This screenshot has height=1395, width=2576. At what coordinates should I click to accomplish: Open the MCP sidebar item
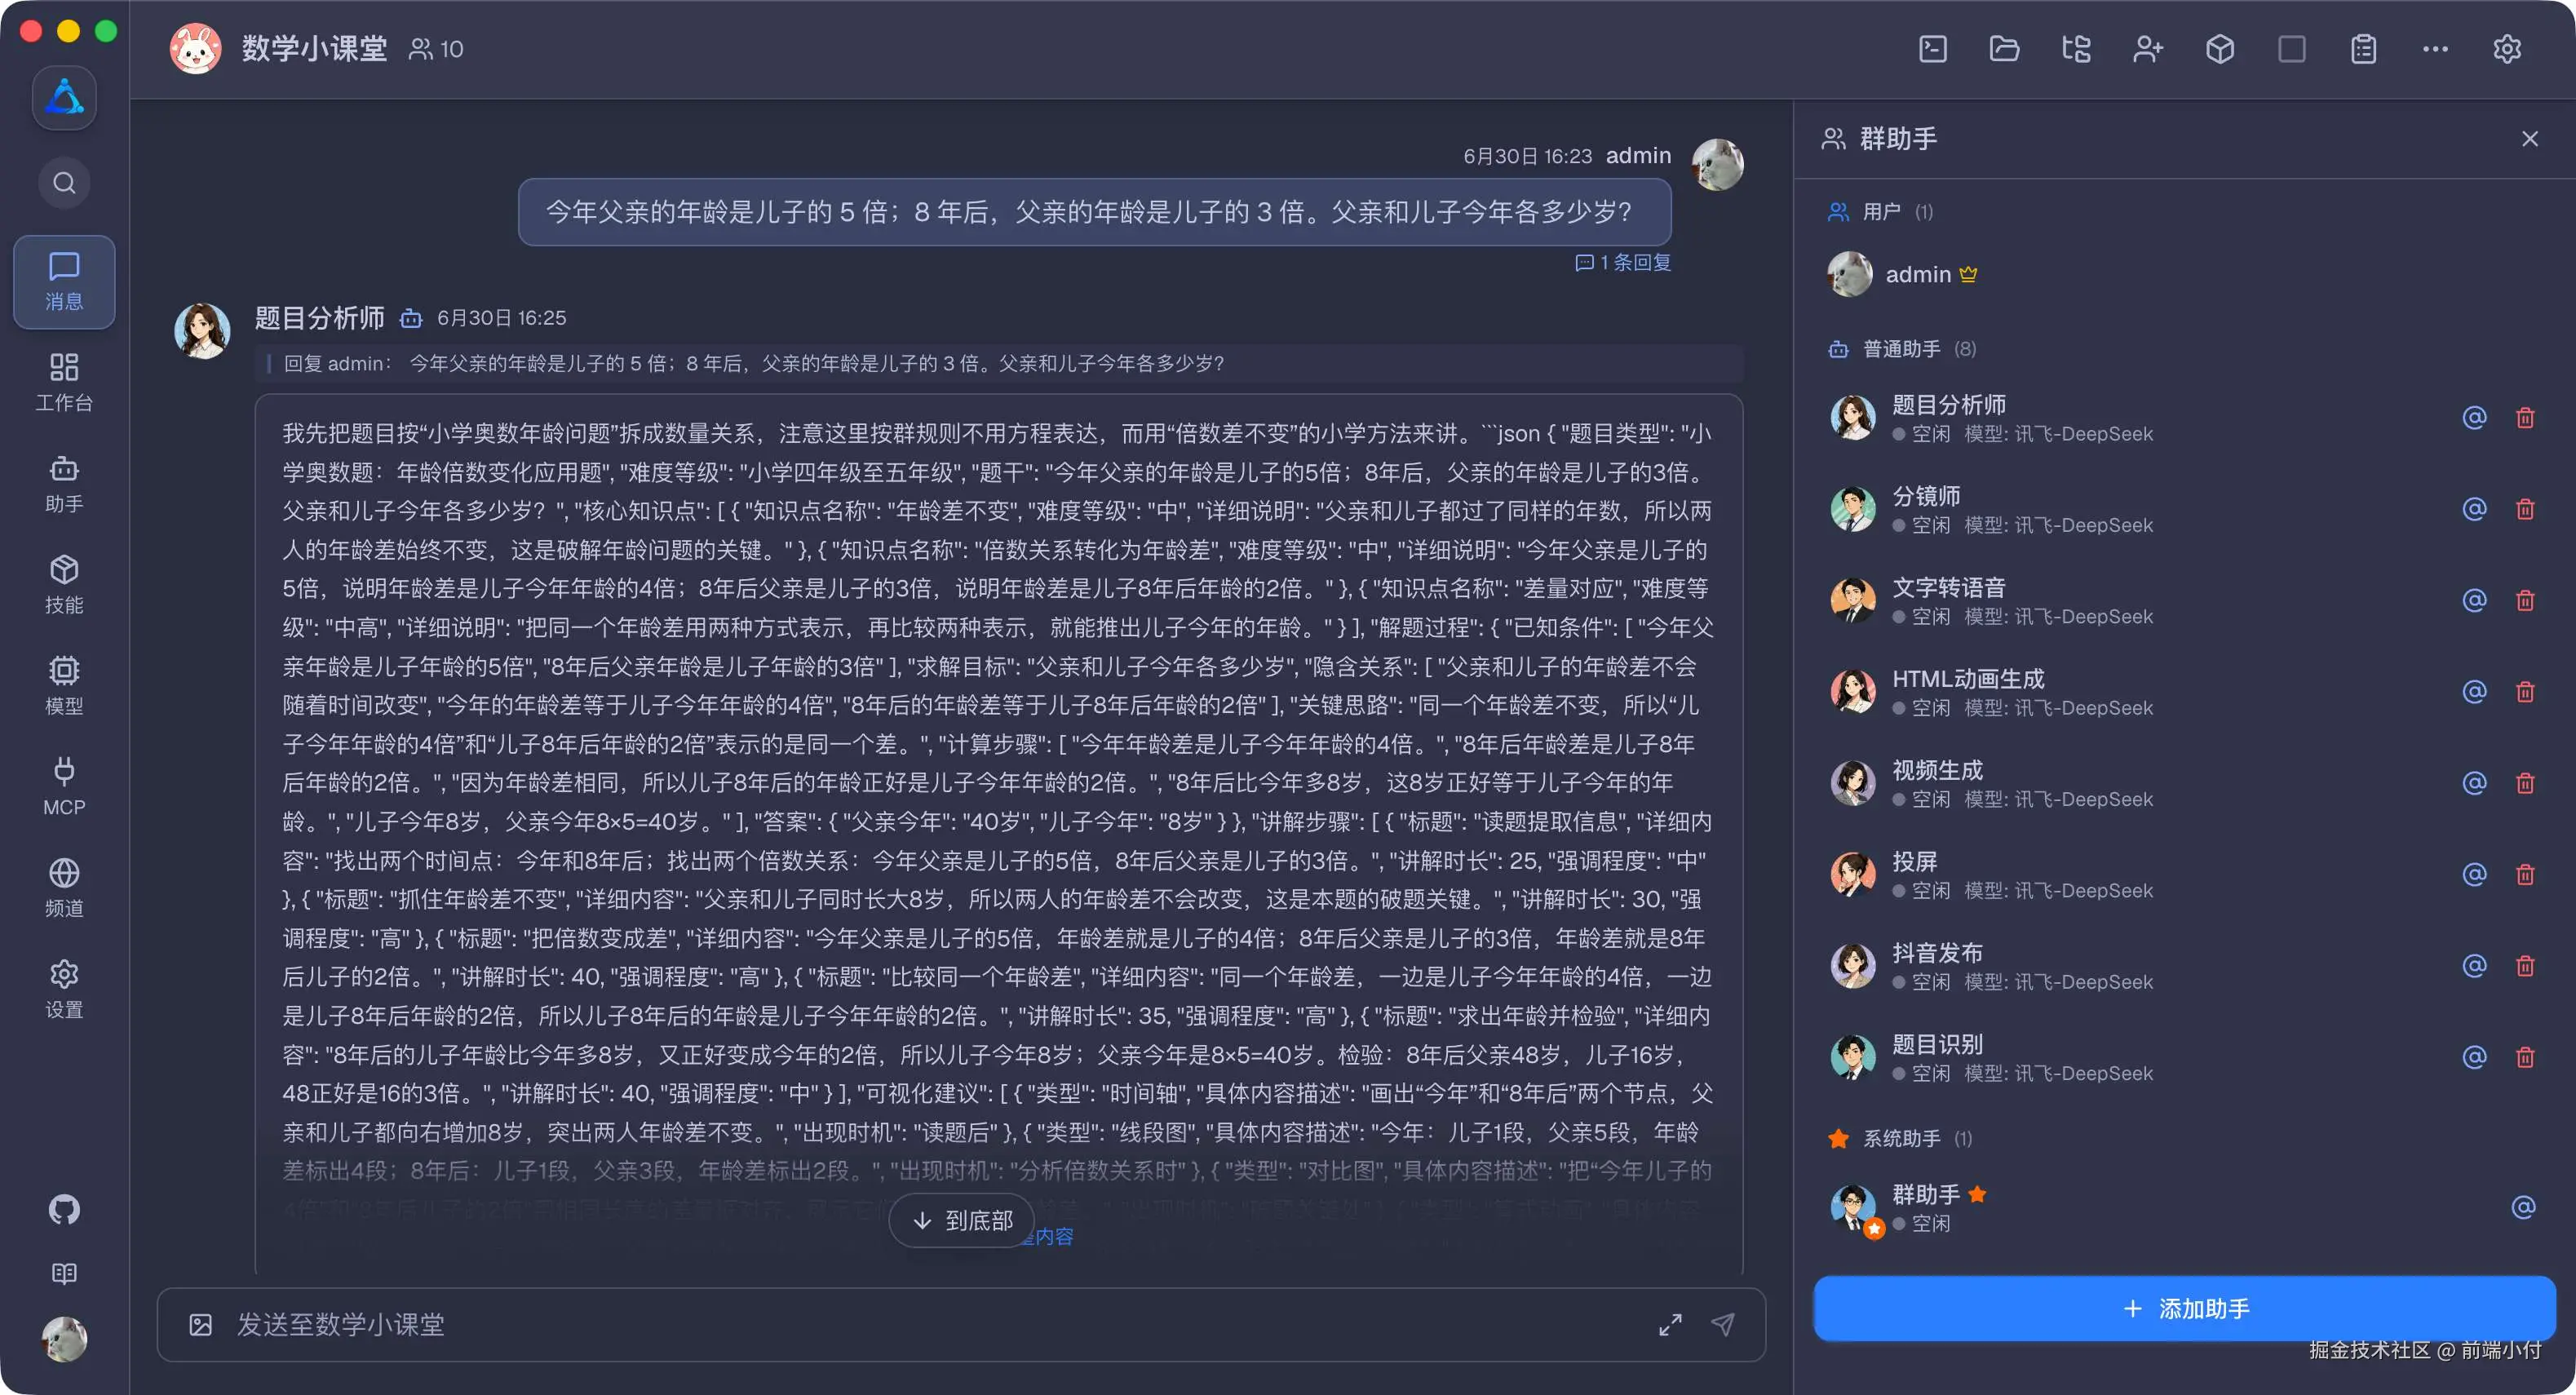pos(64,786)
